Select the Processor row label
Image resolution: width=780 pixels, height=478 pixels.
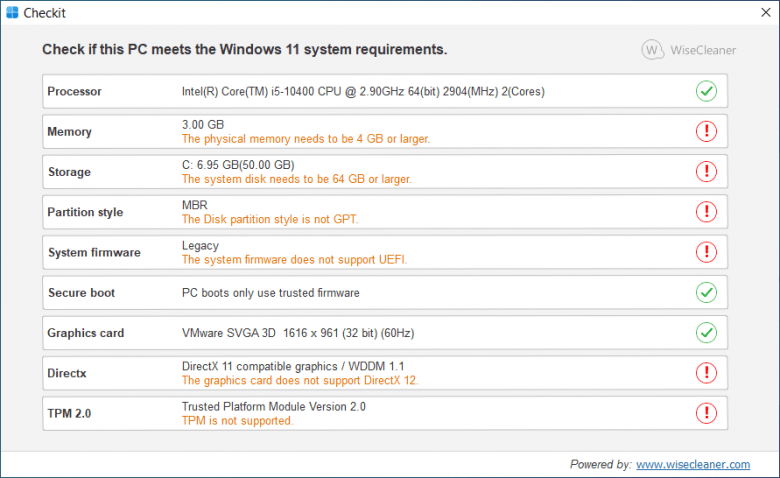pos(74,92)
